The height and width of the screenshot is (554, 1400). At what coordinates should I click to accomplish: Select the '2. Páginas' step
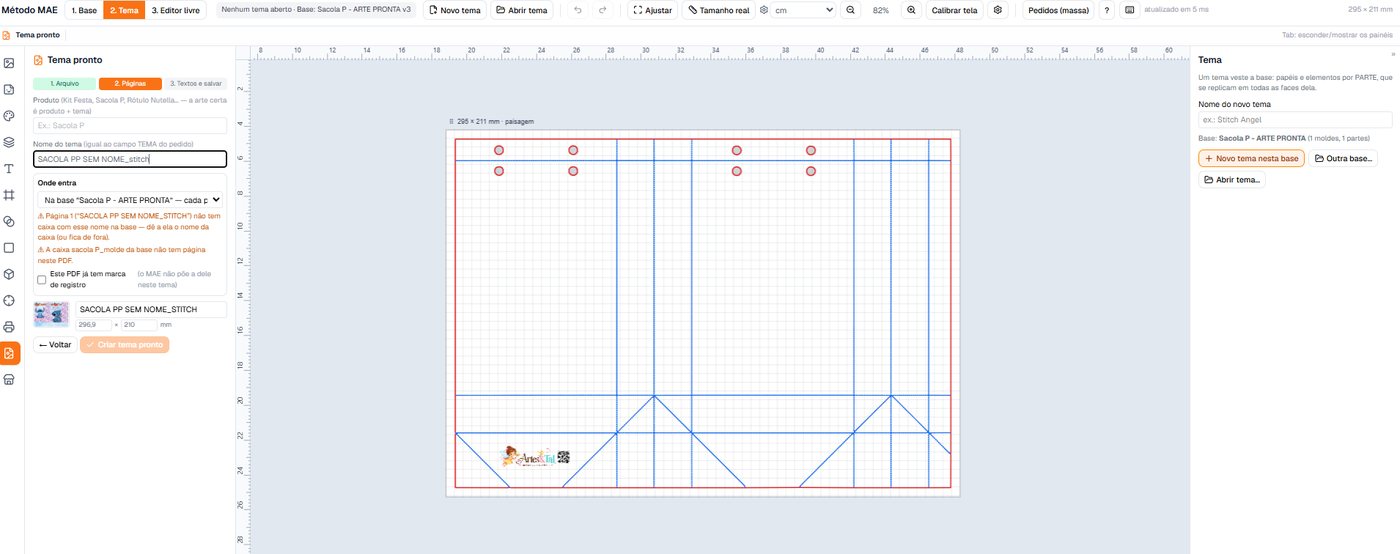[x=130, y=83]
